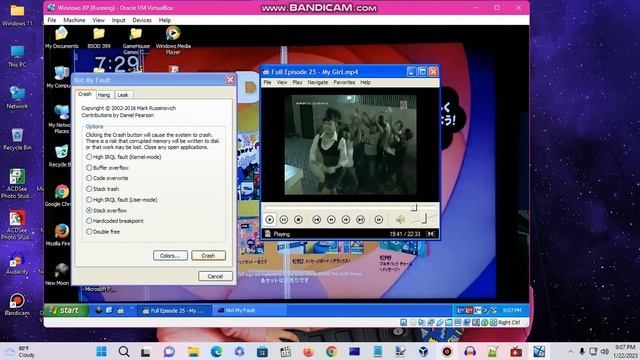640x360 pixels.
Task: Switch to the Crash tab in Not My Fault
Action: (85, 94)
